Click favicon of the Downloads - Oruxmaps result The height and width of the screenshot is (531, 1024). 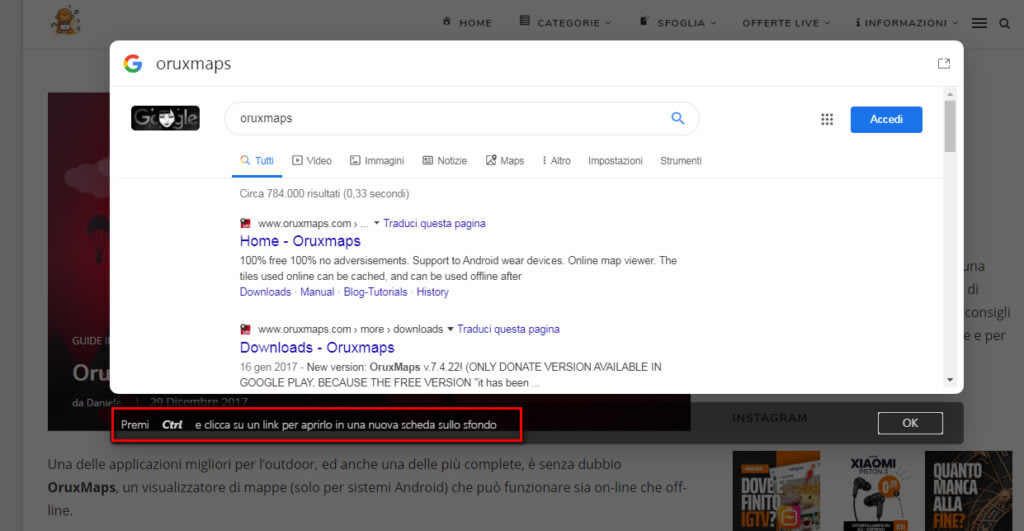pyautogui.click(x=246, y=329)
